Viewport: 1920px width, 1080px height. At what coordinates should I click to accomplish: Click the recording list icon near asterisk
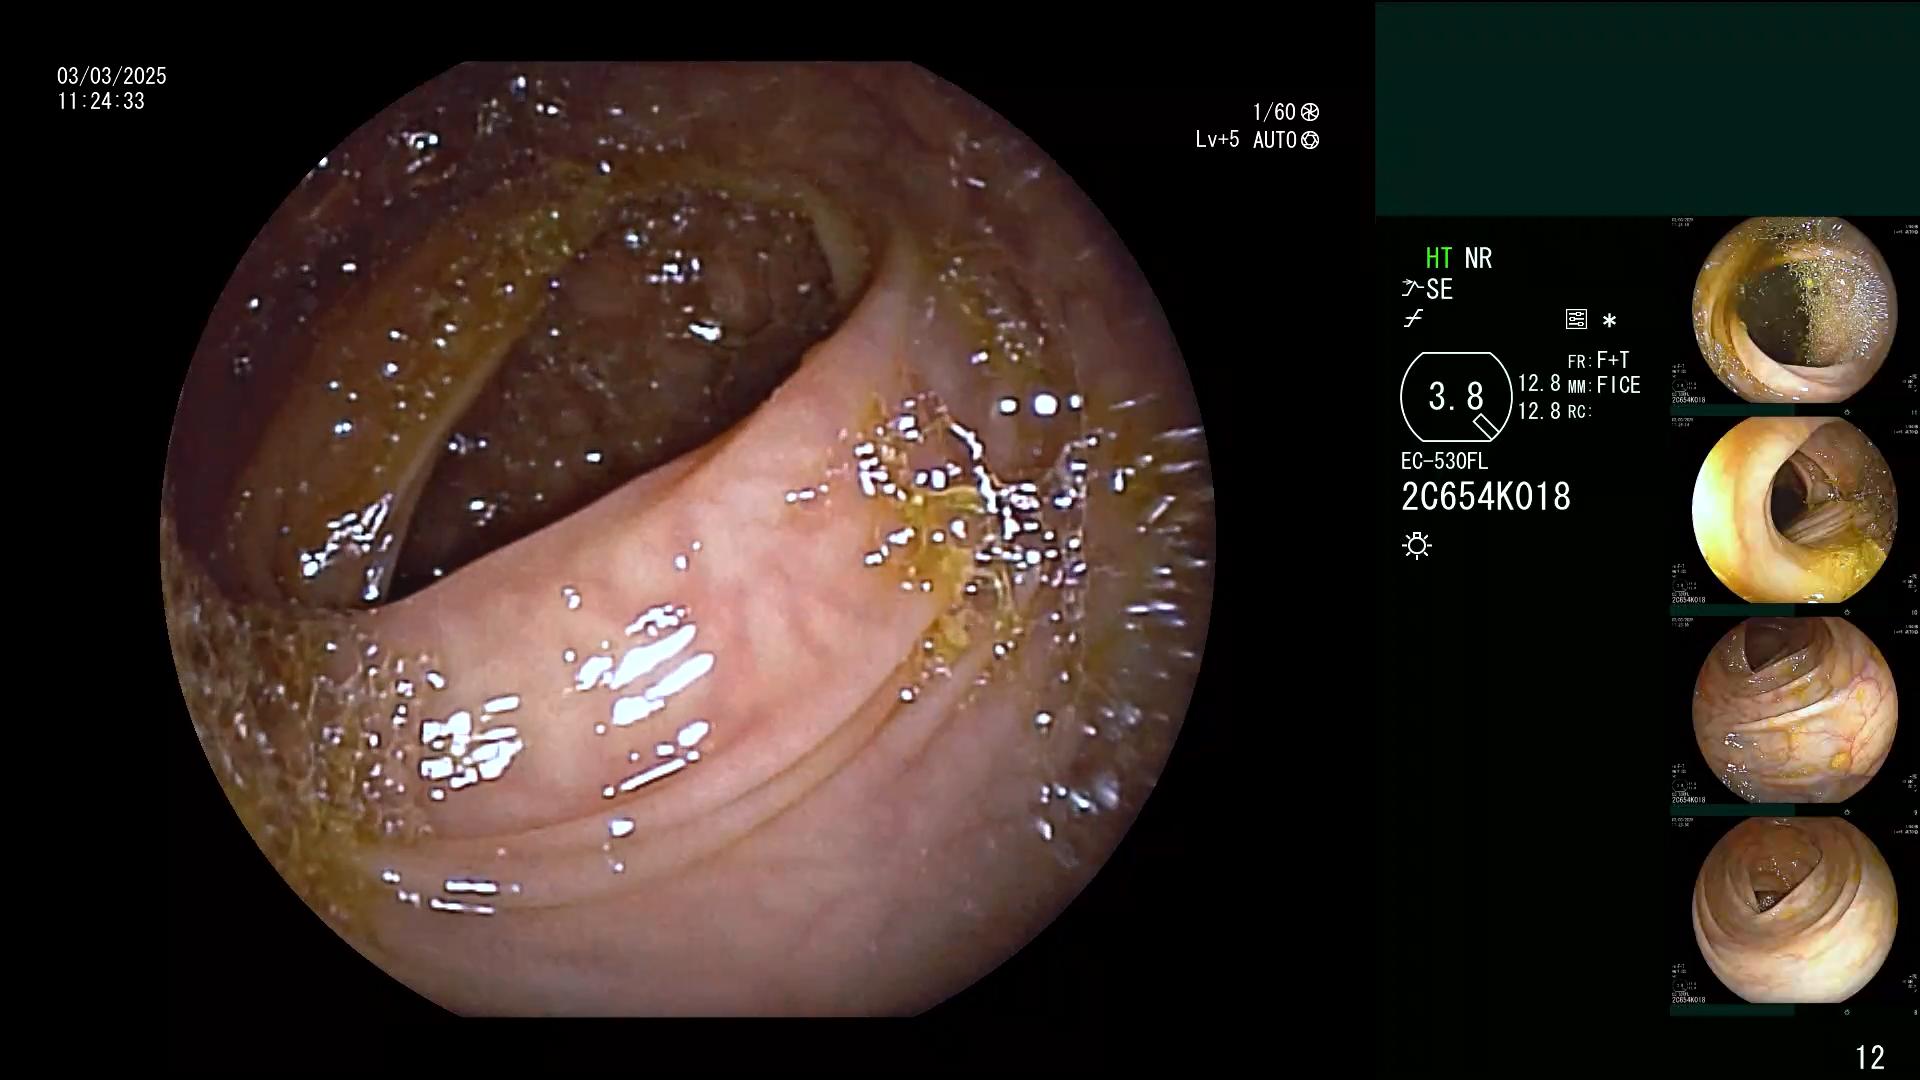click(x=1576, y=320)
